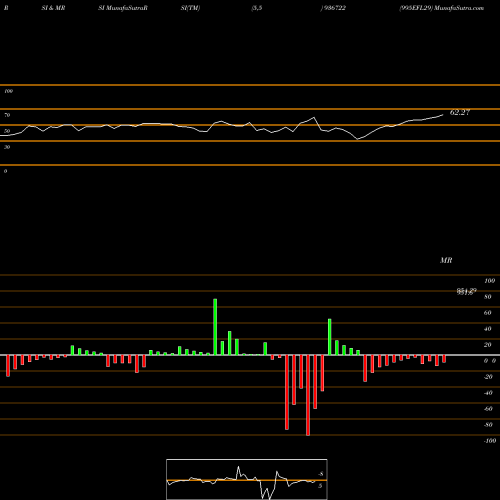Click the "936722" code in the header
This screenshot has height=500, width=500.
point(335,8)
